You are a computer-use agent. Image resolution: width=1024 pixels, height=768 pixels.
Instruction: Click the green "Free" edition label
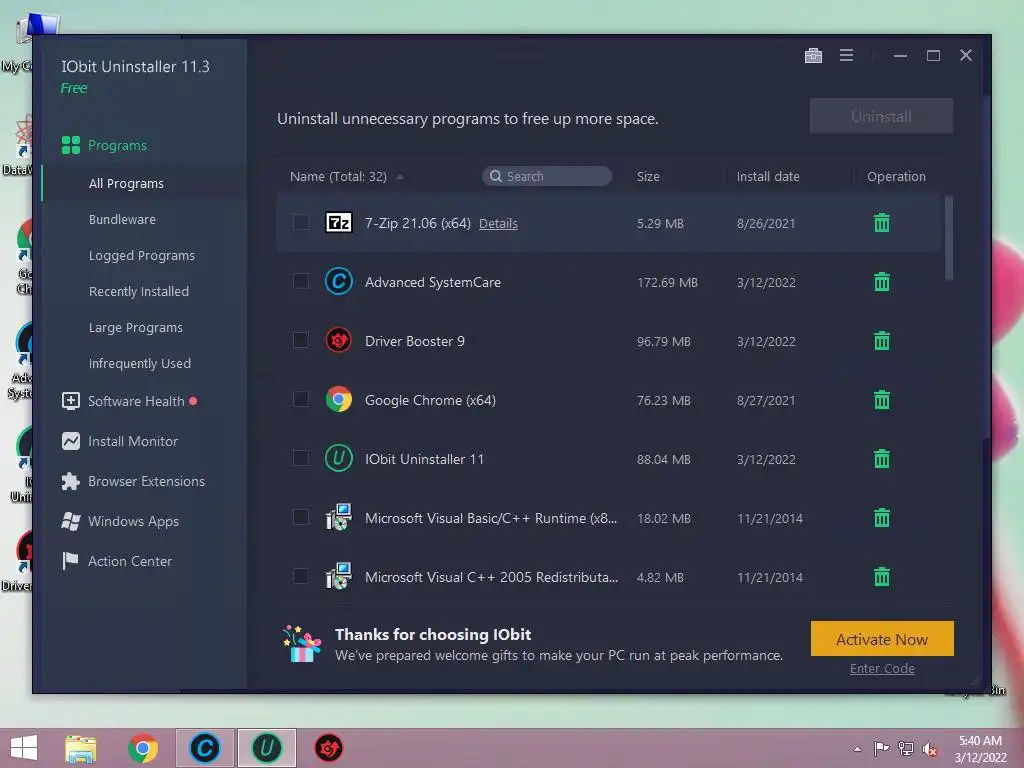(x=74, y=88)
